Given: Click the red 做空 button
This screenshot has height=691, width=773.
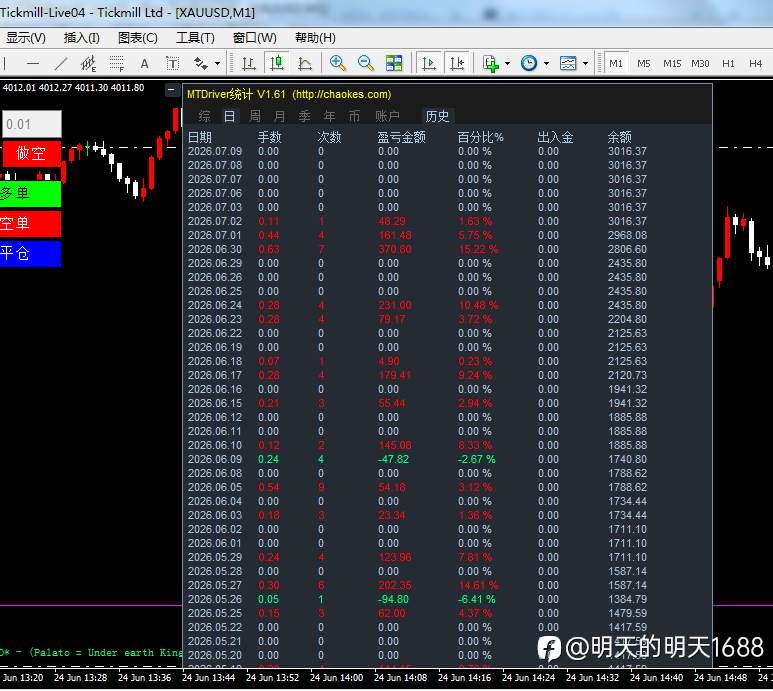Looking at the screenshot, I should 32,153.
